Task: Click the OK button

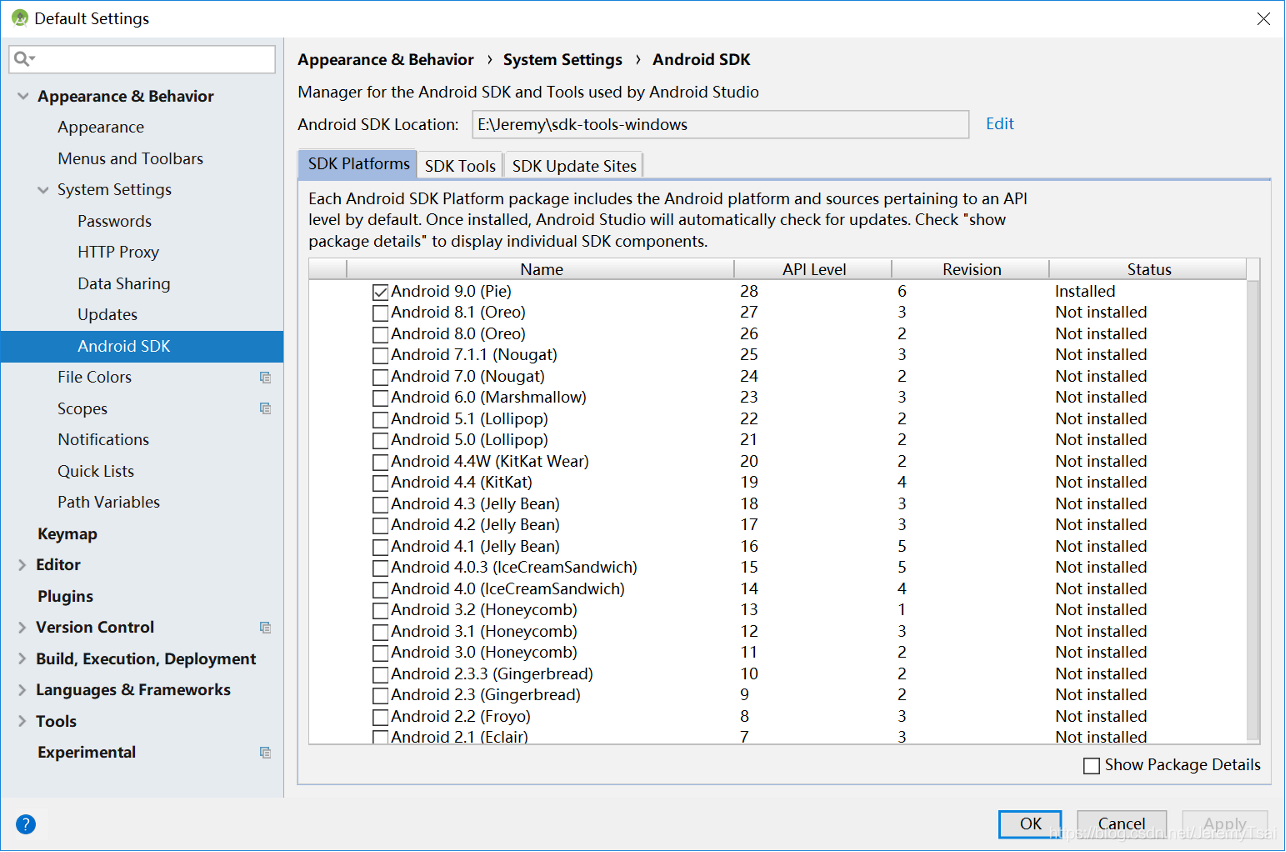Action: click(1030, 824)
